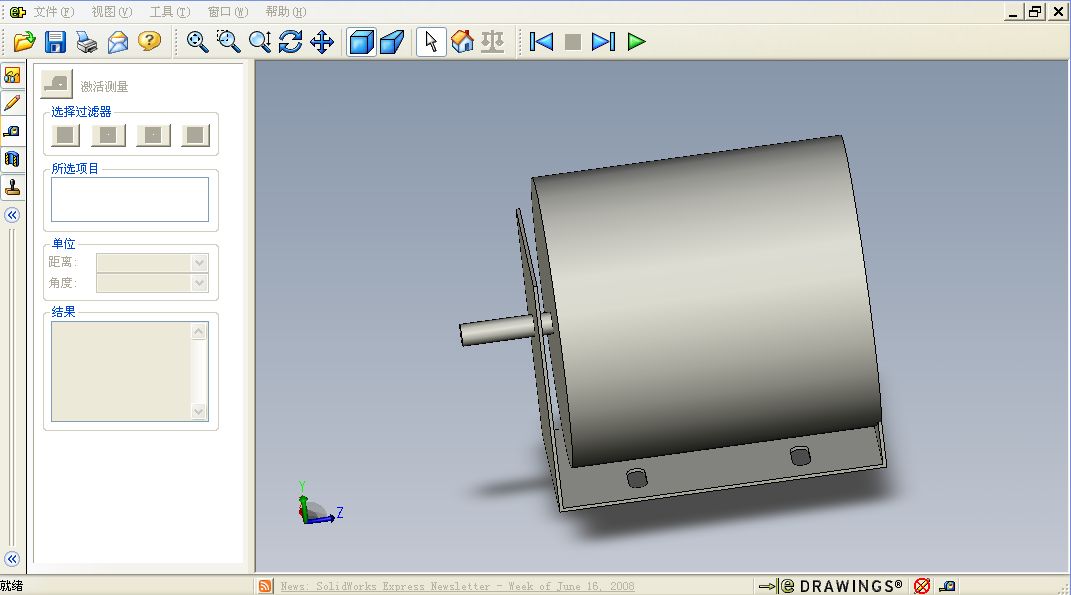This screenshot has width=1071, height=595.
Task: Collapse the panel with the bottom chevron button
Action: pyautogui.click(x=12, y=559)
